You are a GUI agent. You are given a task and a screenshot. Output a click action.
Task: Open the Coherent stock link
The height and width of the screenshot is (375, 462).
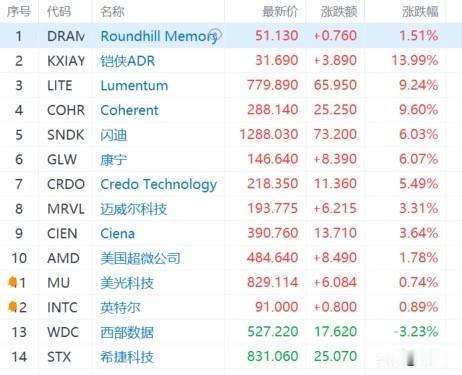129,110
